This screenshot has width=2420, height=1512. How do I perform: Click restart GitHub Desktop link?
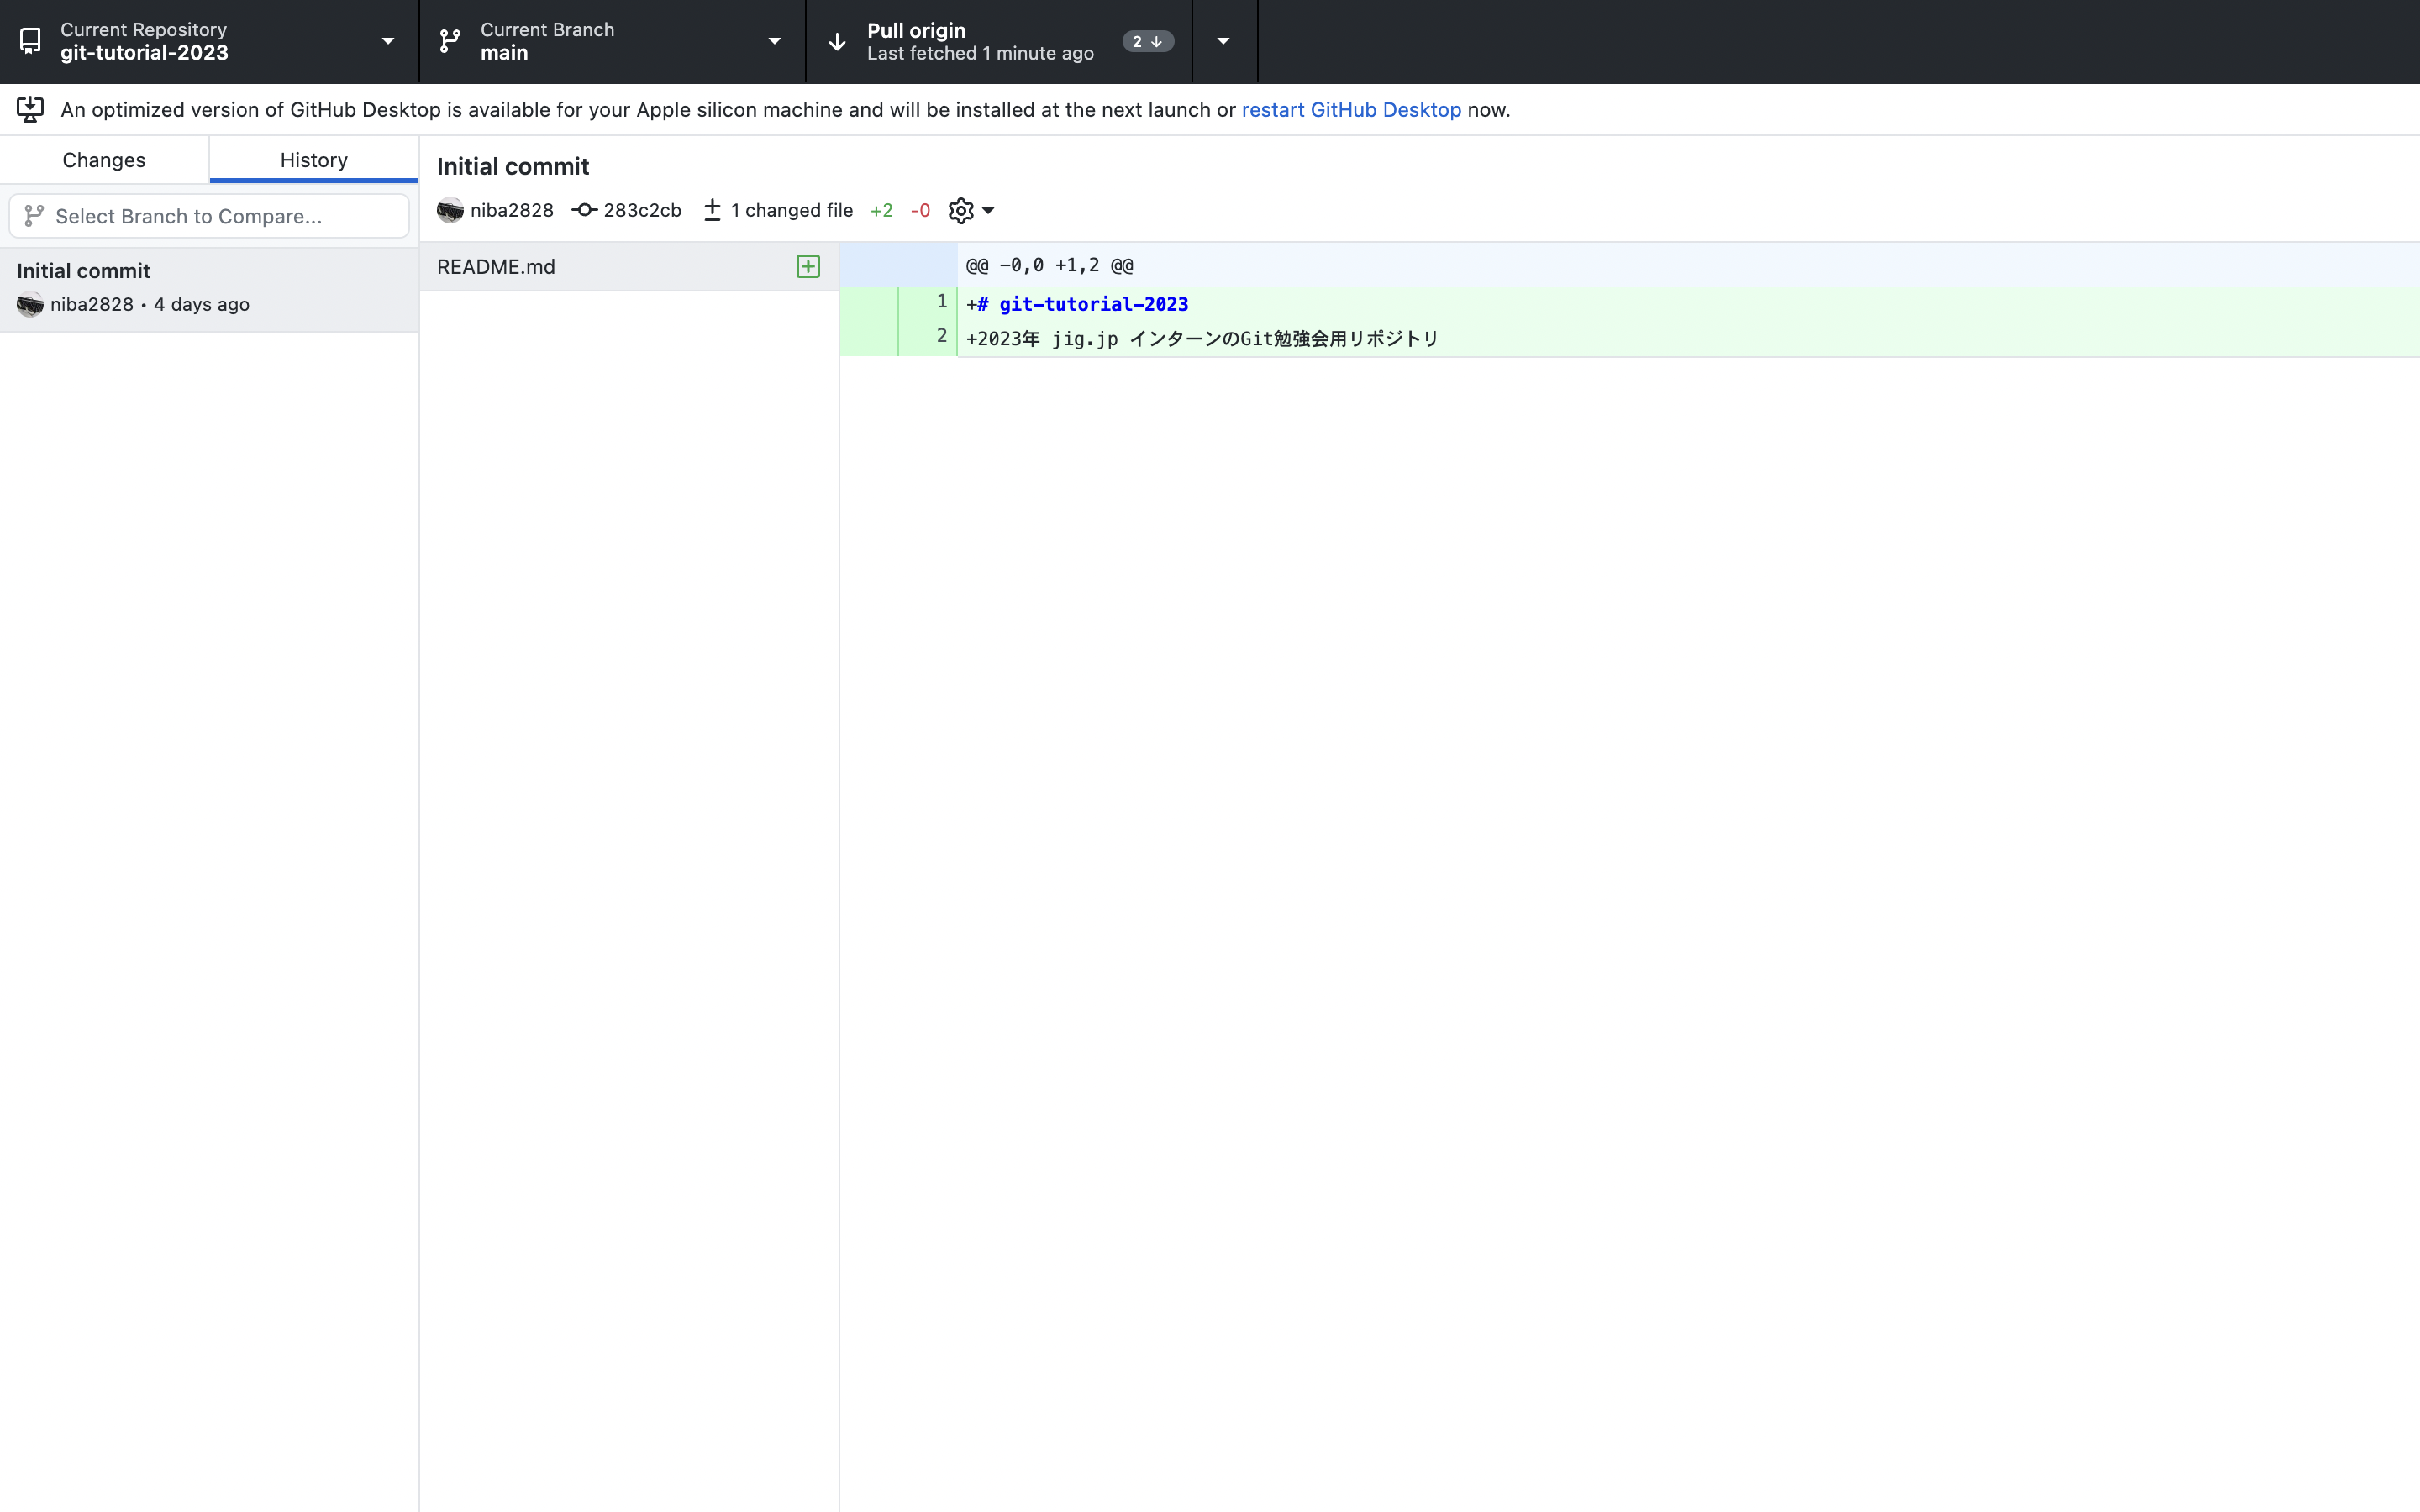click(1351, 109)
